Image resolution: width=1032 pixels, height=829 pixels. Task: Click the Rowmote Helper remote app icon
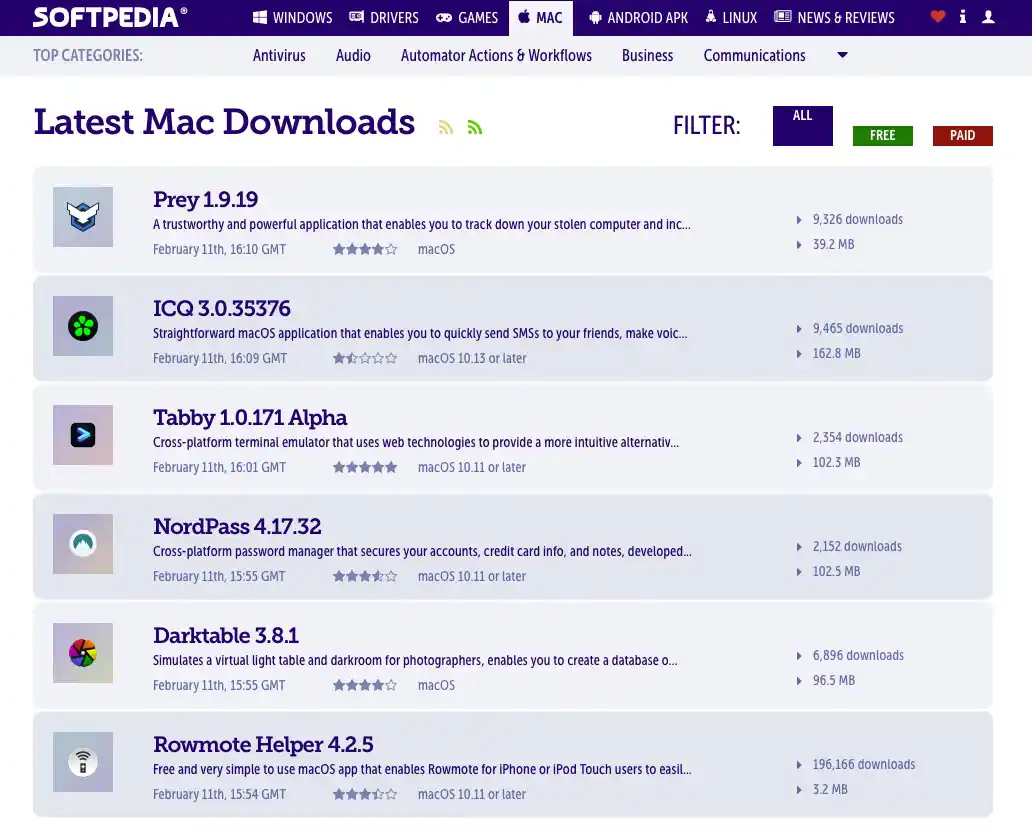coord(83,763)
